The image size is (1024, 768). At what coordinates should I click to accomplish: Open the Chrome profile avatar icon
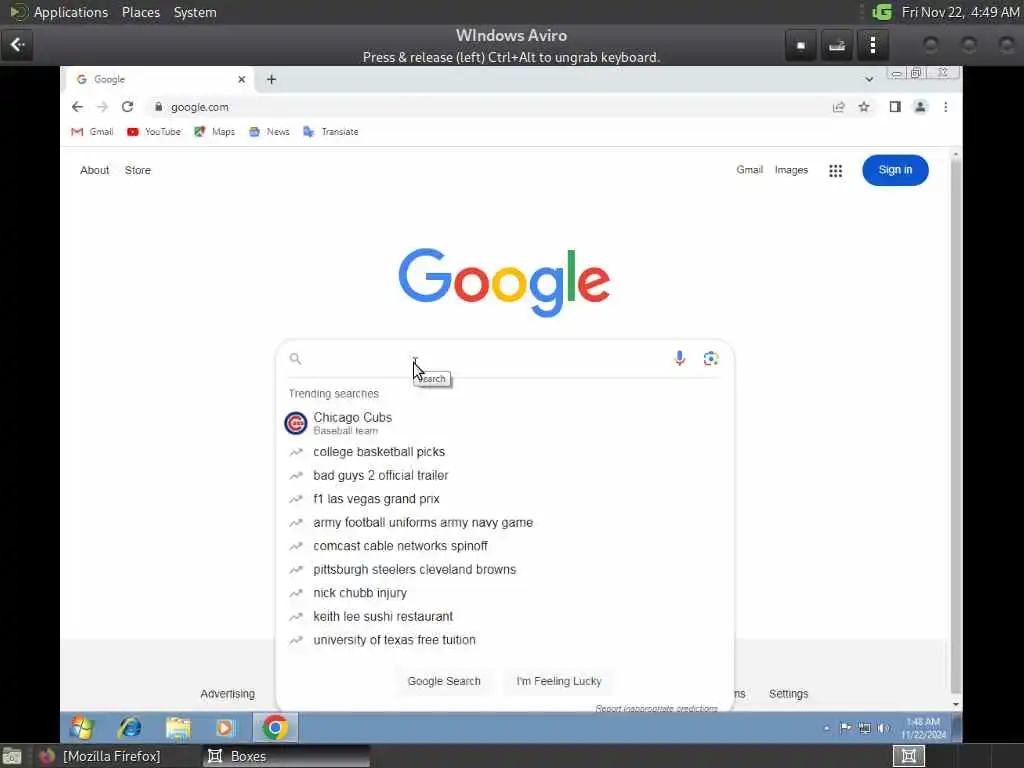pos(920,107)
